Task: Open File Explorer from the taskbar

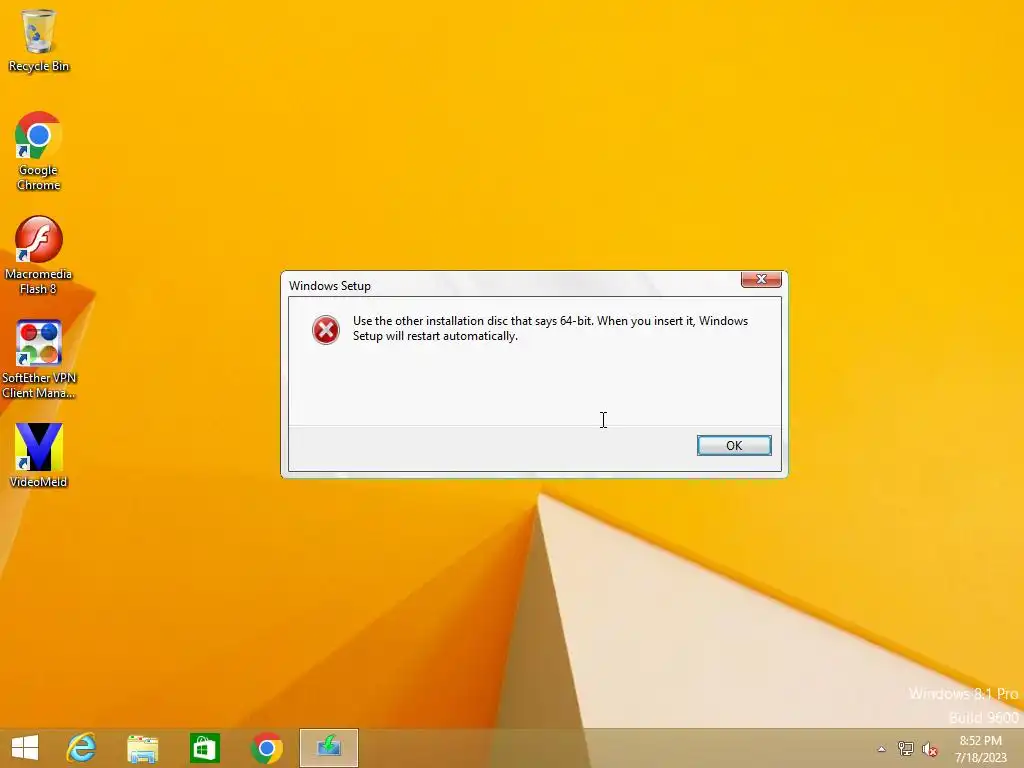Action: pos(142,748)
